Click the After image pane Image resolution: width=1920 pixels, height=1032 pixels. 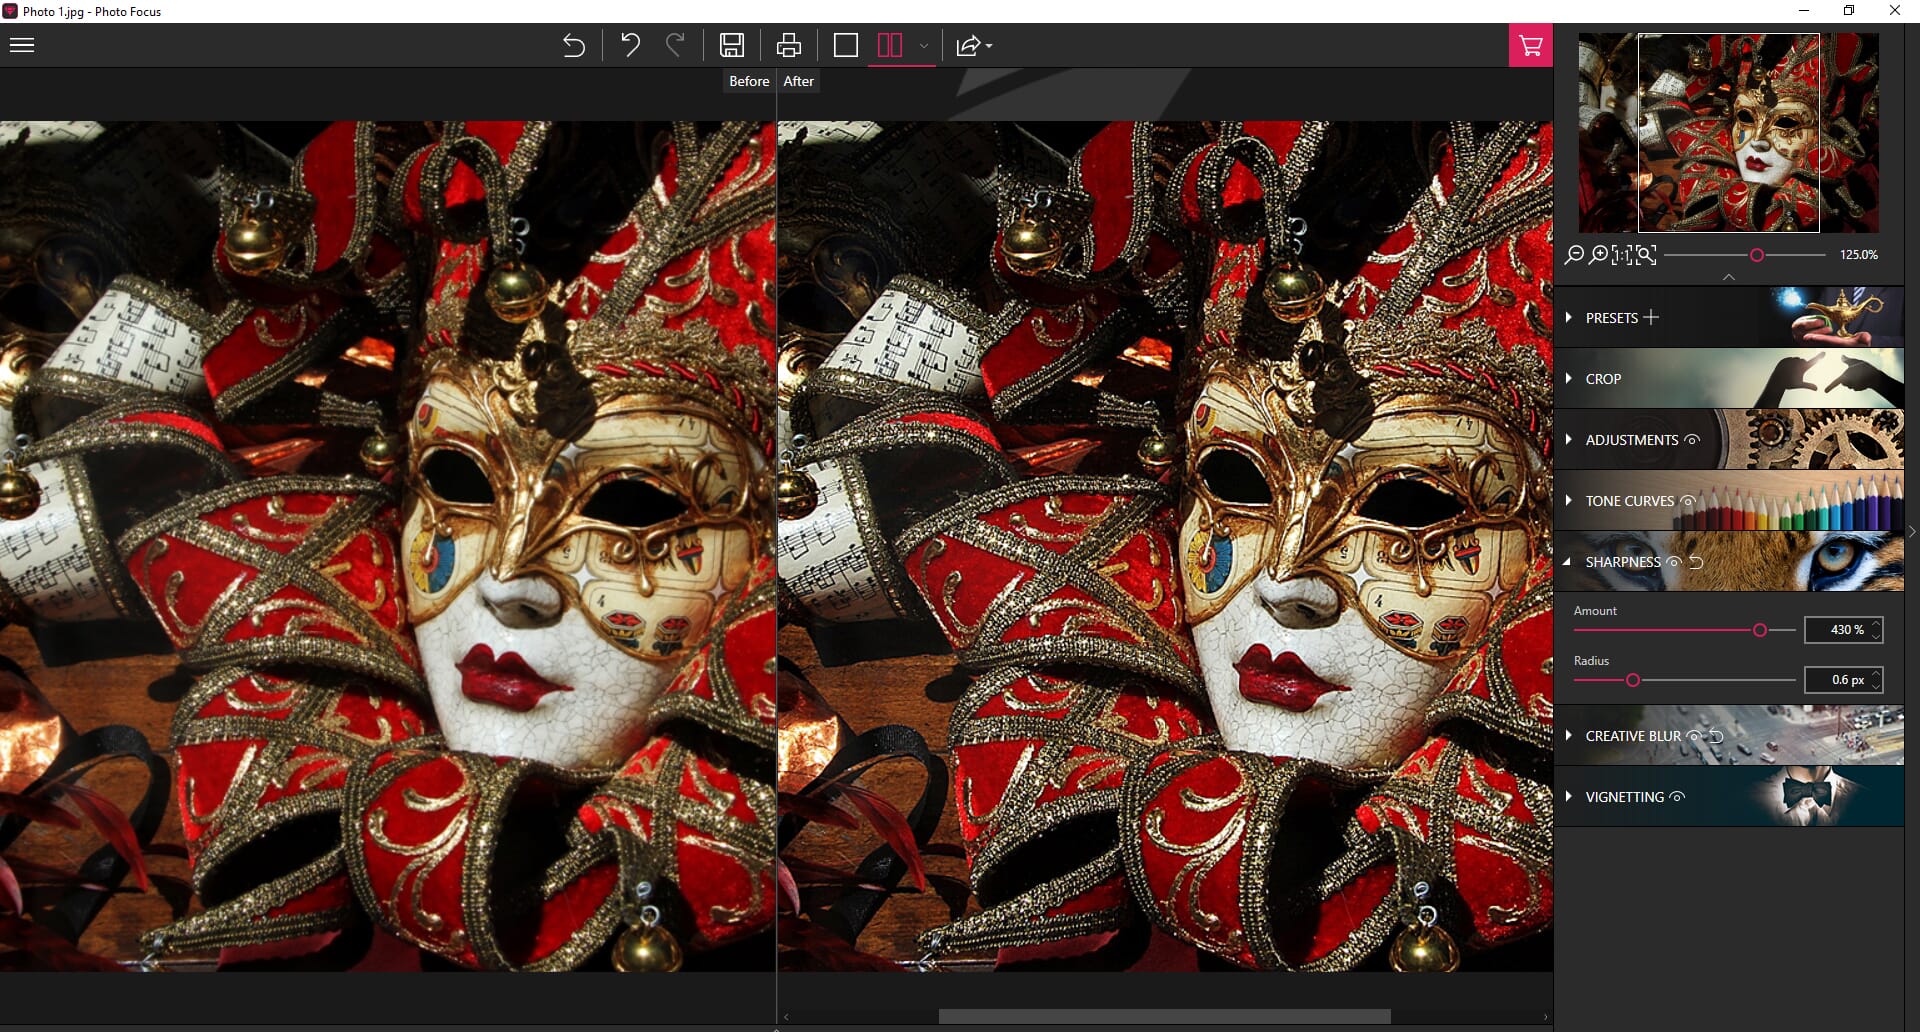pyautogui.click(x=1165, y=546)
